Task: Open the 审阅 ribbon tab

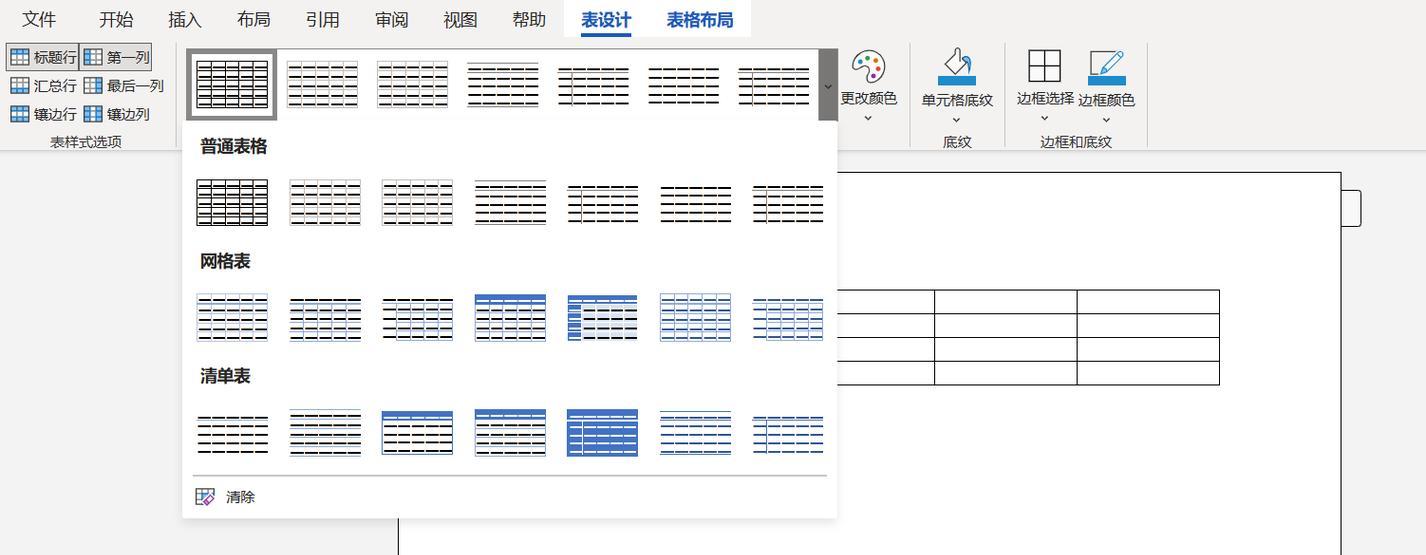Action: pos(391,20)
